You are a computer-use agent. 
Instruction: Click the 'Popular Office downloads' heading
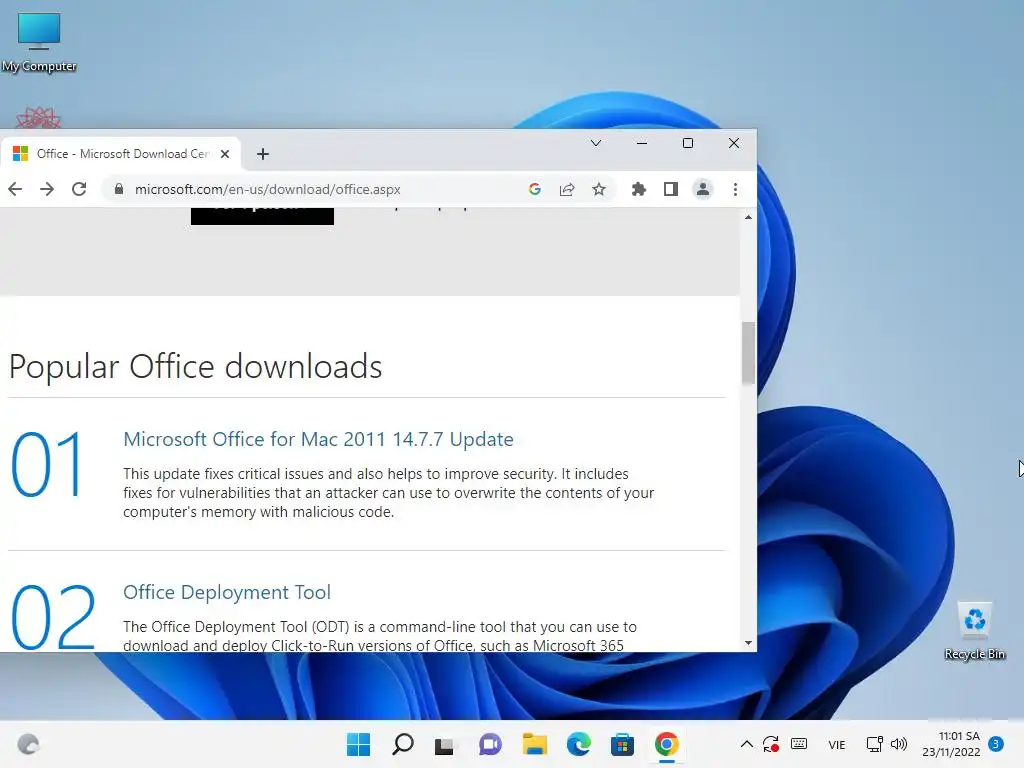pyautogui.click(x=195, y=366)
